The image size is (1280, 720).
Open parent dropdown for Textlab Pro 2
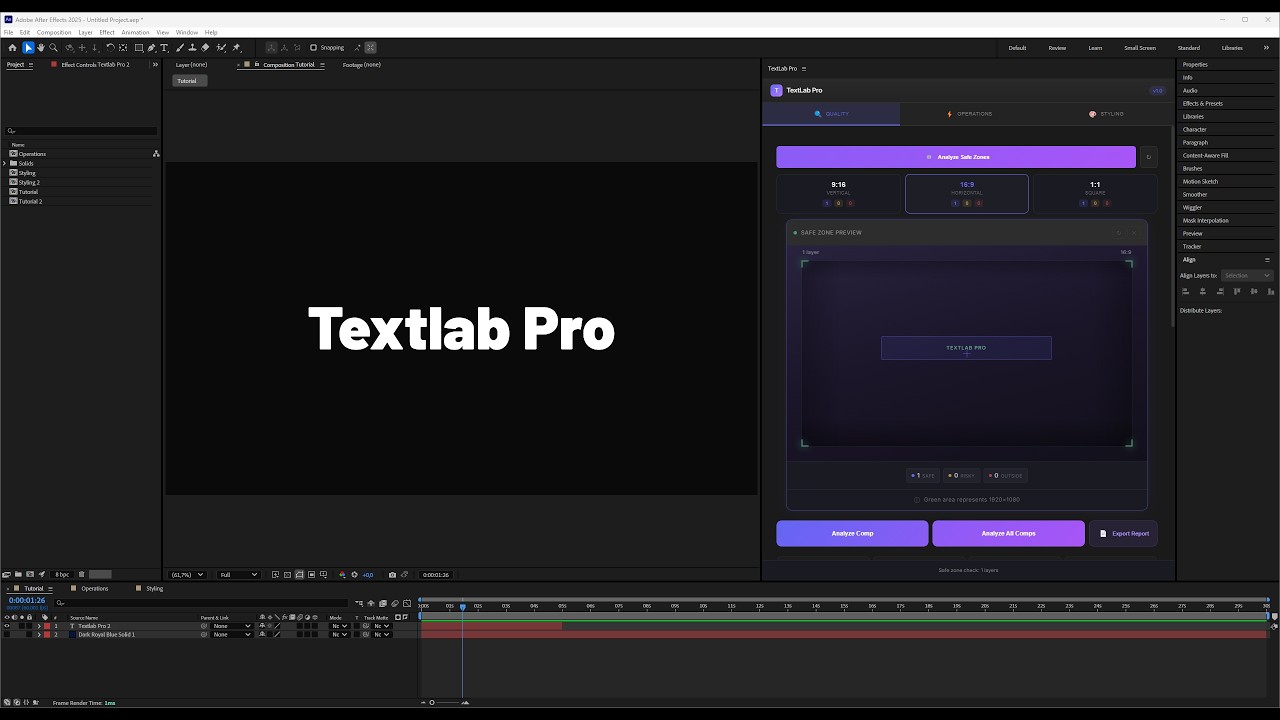(231, 626)
